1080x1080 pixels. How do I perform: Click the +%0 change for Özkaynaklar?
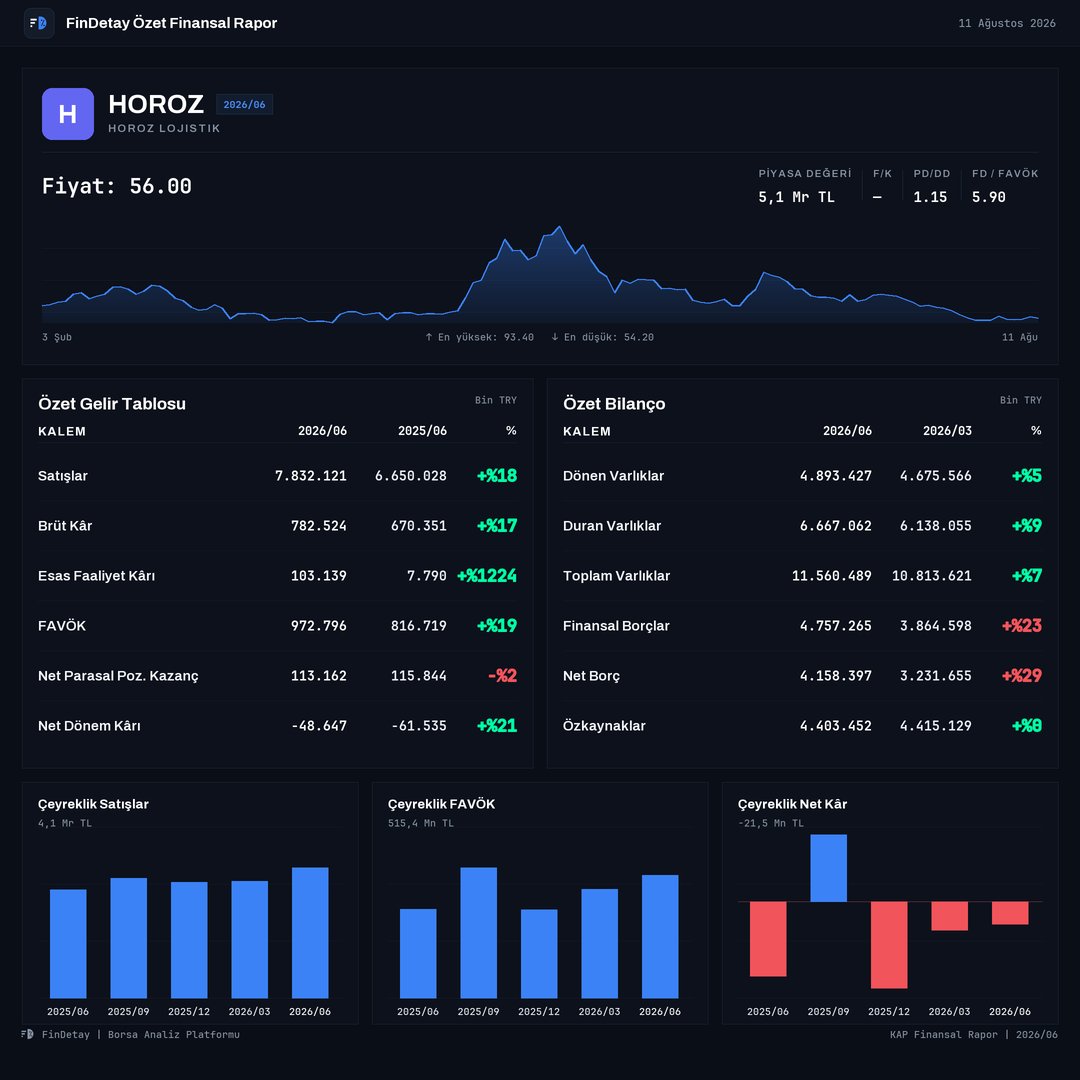pos(1026,725)
